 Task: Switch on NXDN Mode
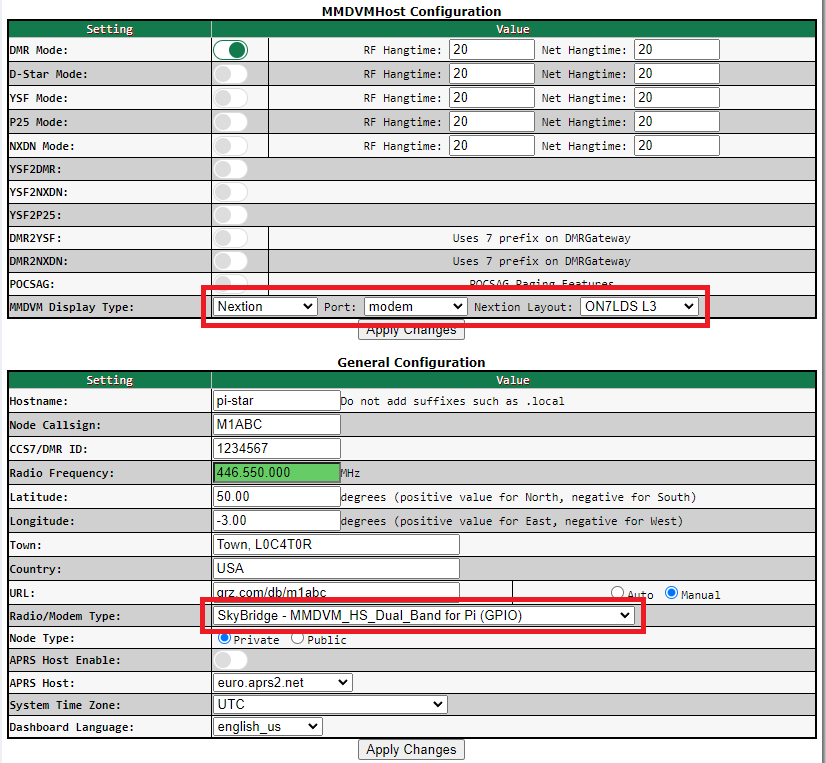[x=230, y=146]
